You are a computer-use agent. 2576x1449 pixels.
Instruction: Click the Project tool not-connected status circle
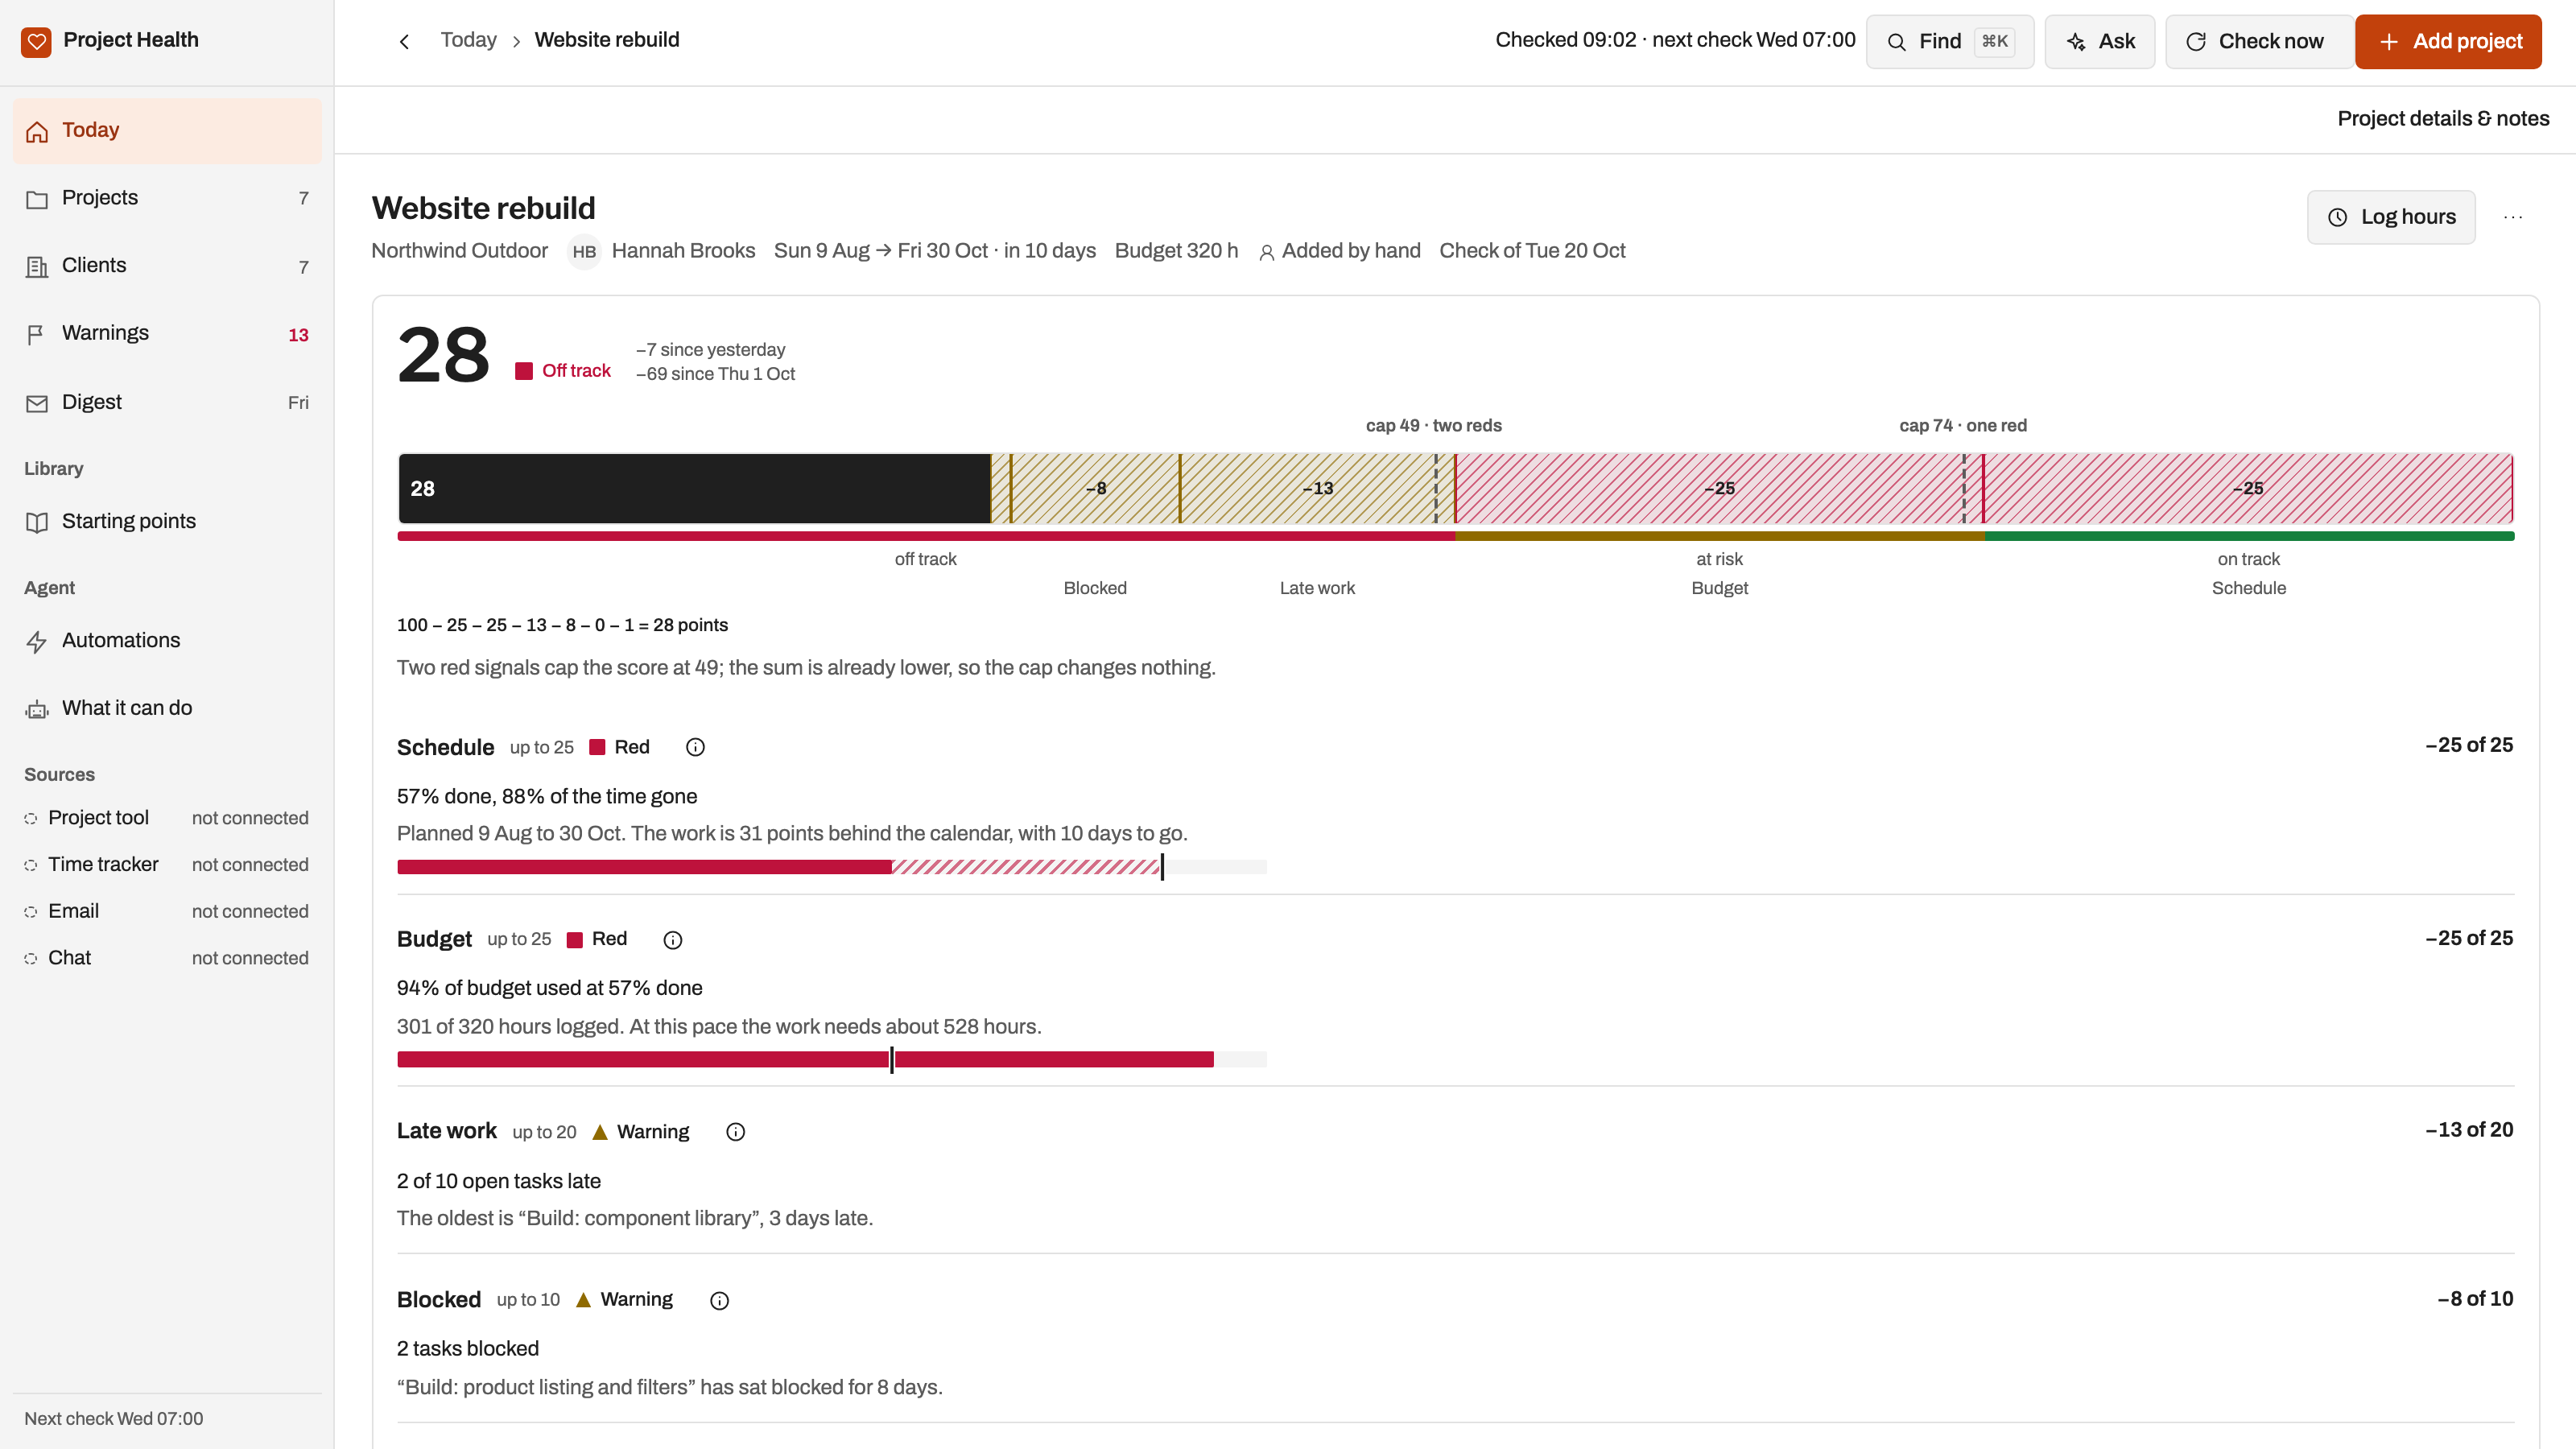tap(31, 819)
